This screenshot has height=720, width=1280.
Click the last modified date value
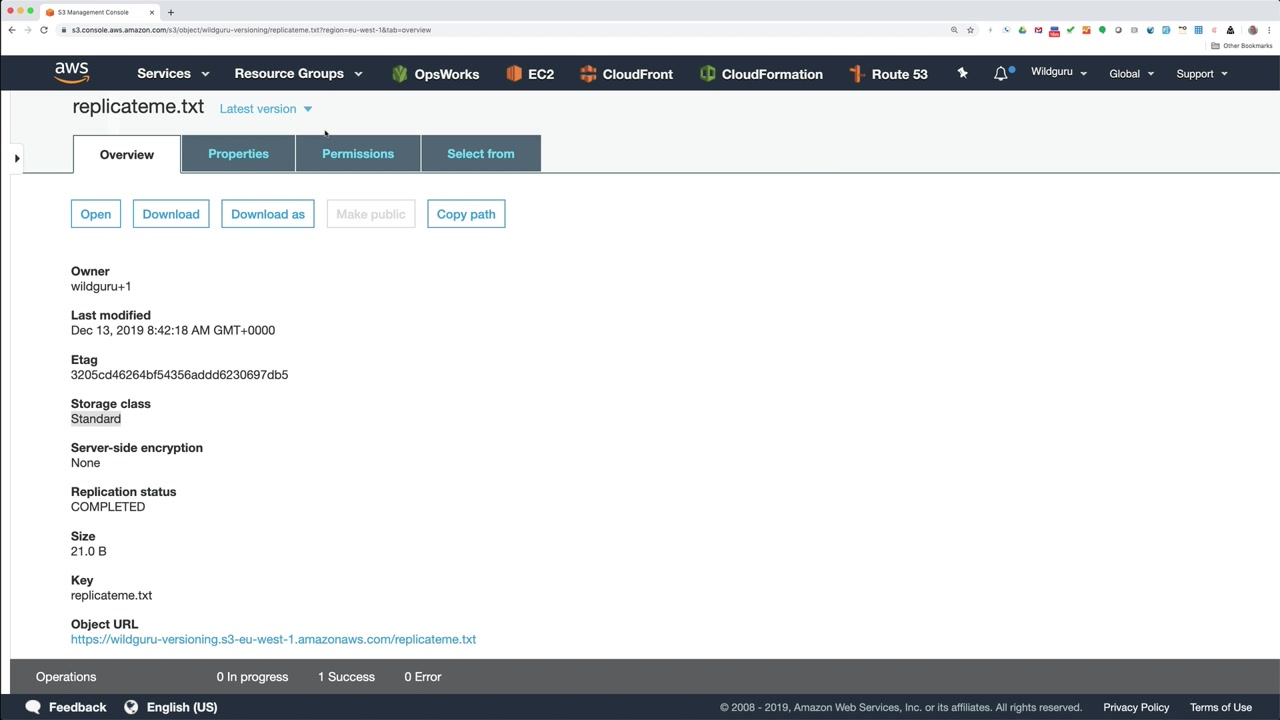[173, 330]
